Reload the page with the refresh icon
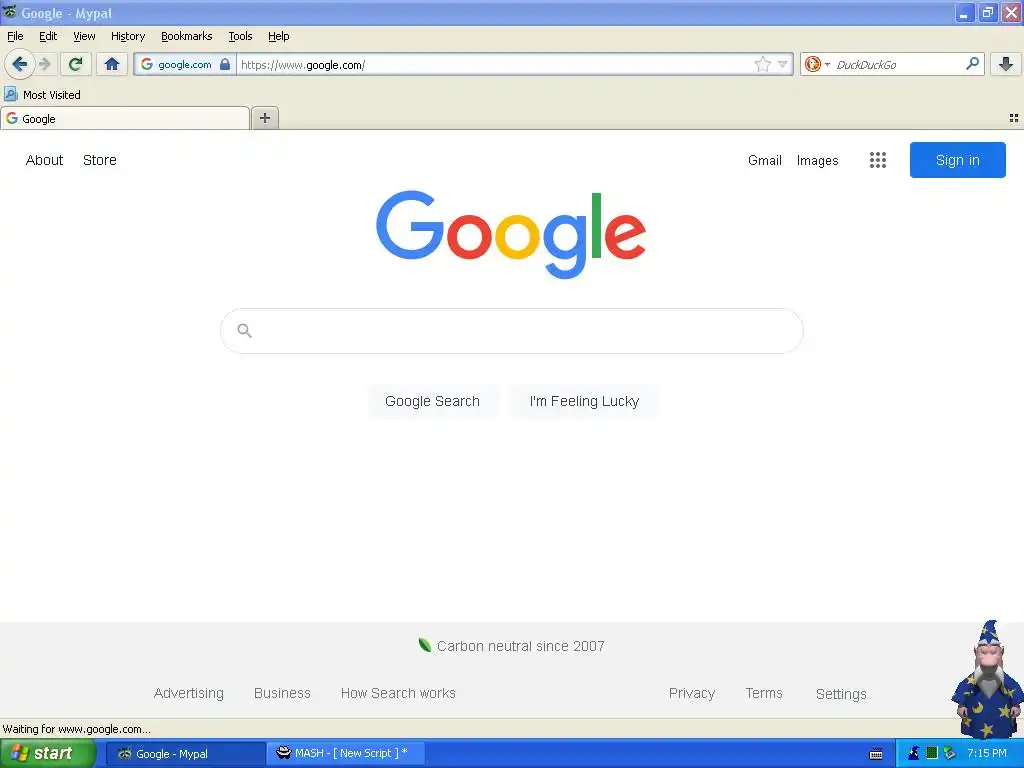The width and height of the screenshot is (1024, 768). 76,64
